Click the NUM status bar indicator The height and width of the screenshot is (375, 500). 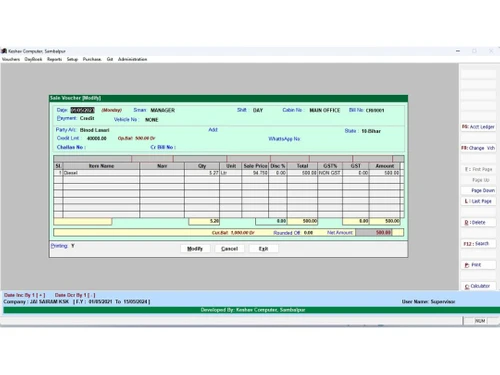480,321
